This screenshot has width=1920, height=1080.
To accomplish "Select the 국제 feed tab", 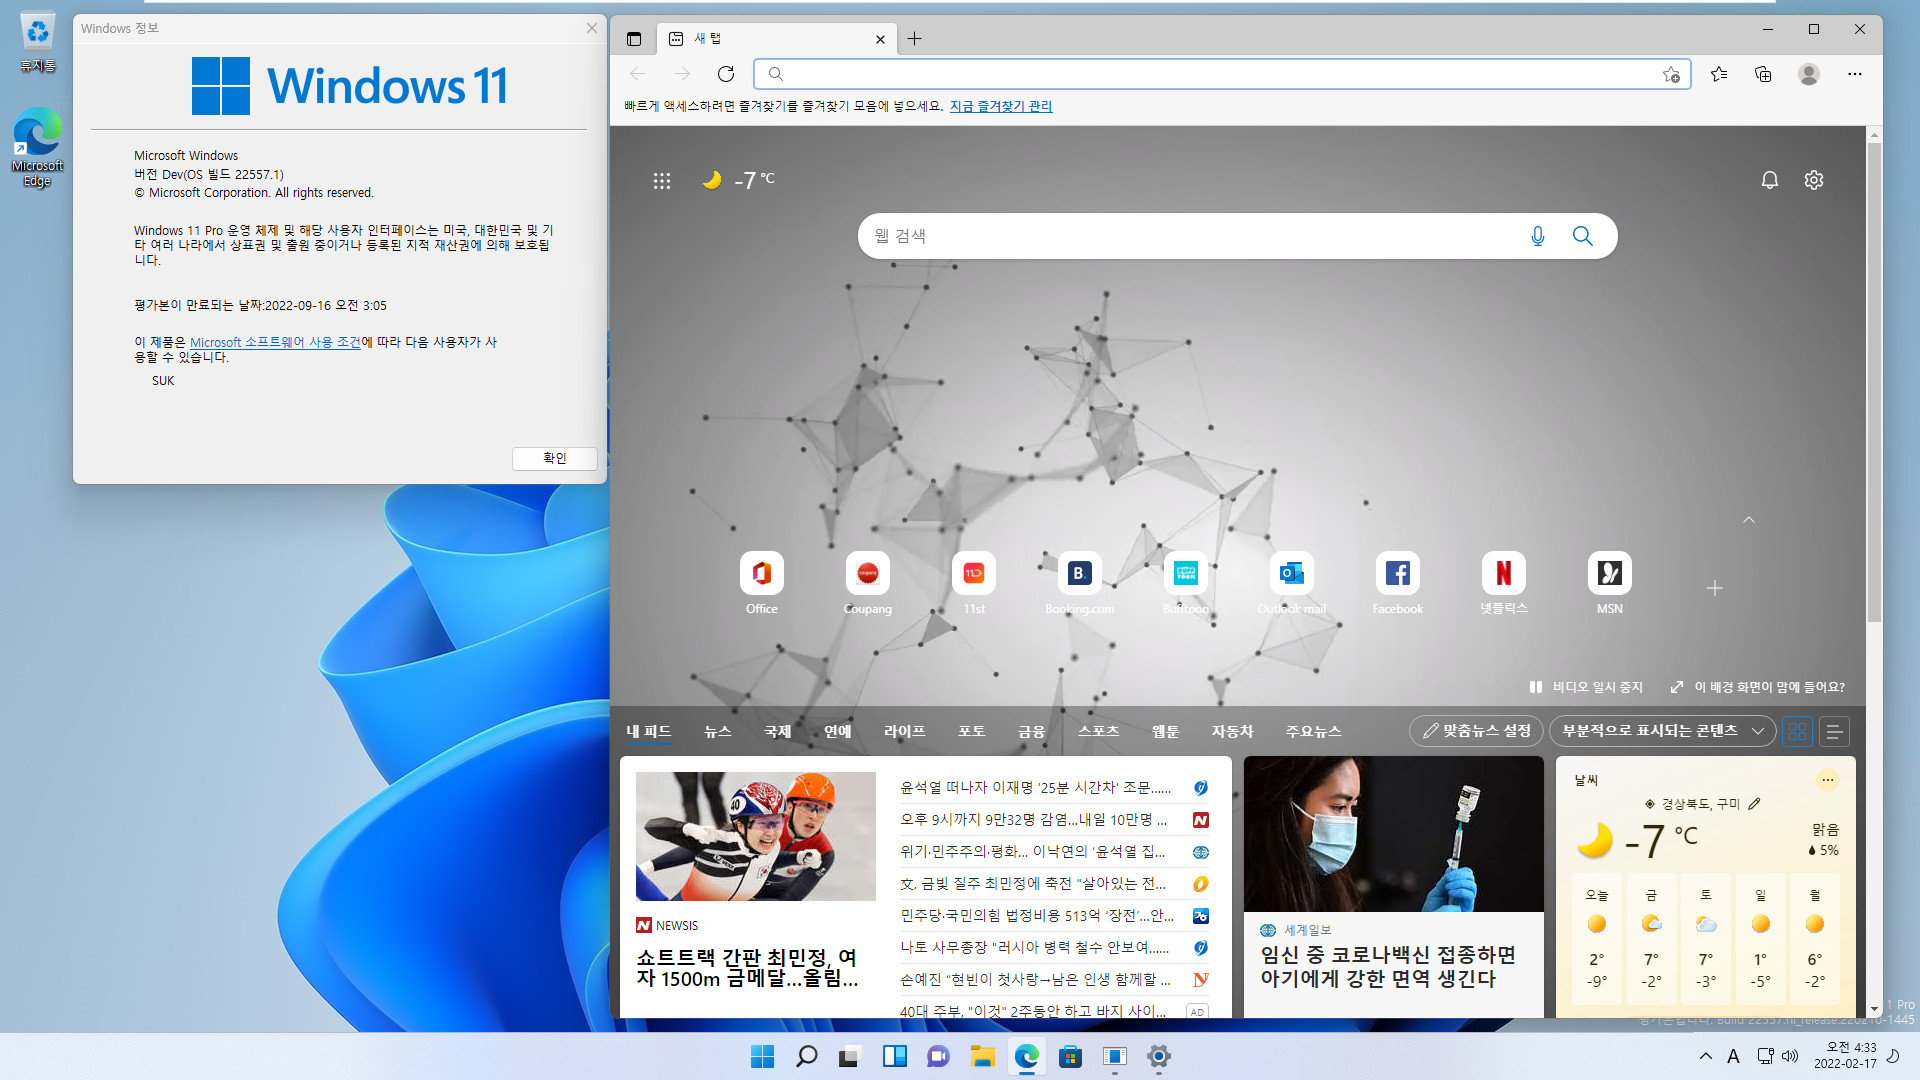I will pyautogui.click(x=777, y=732).
